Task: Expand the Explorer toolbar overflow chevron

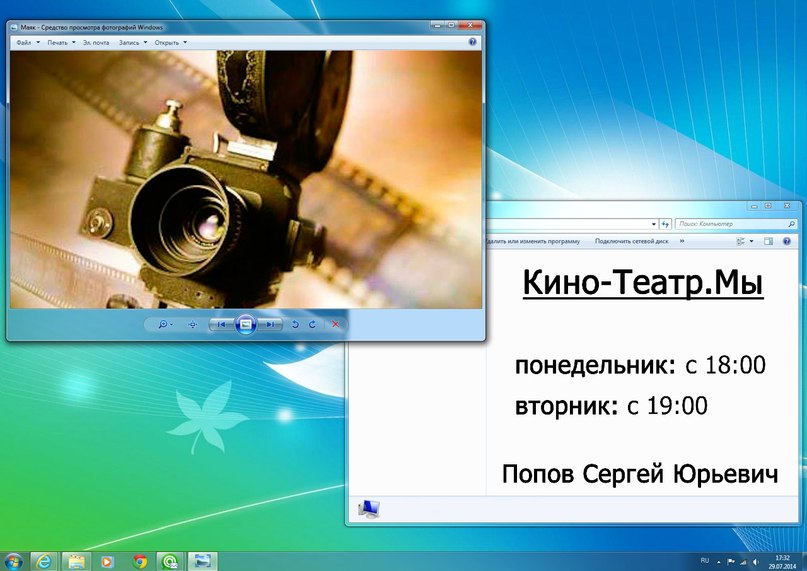Action: point(682,241)
